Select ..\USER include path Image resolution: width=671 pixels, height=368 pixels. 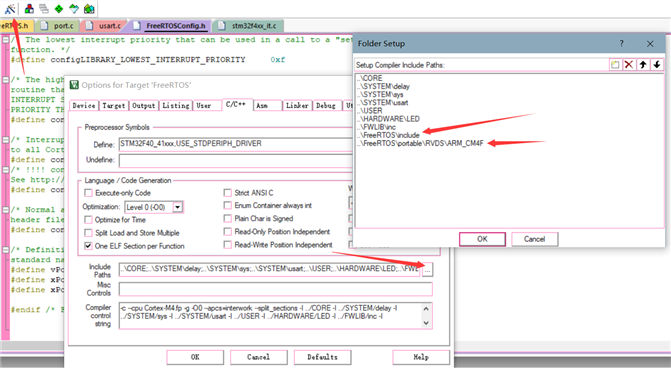click(x=370, y=111)
